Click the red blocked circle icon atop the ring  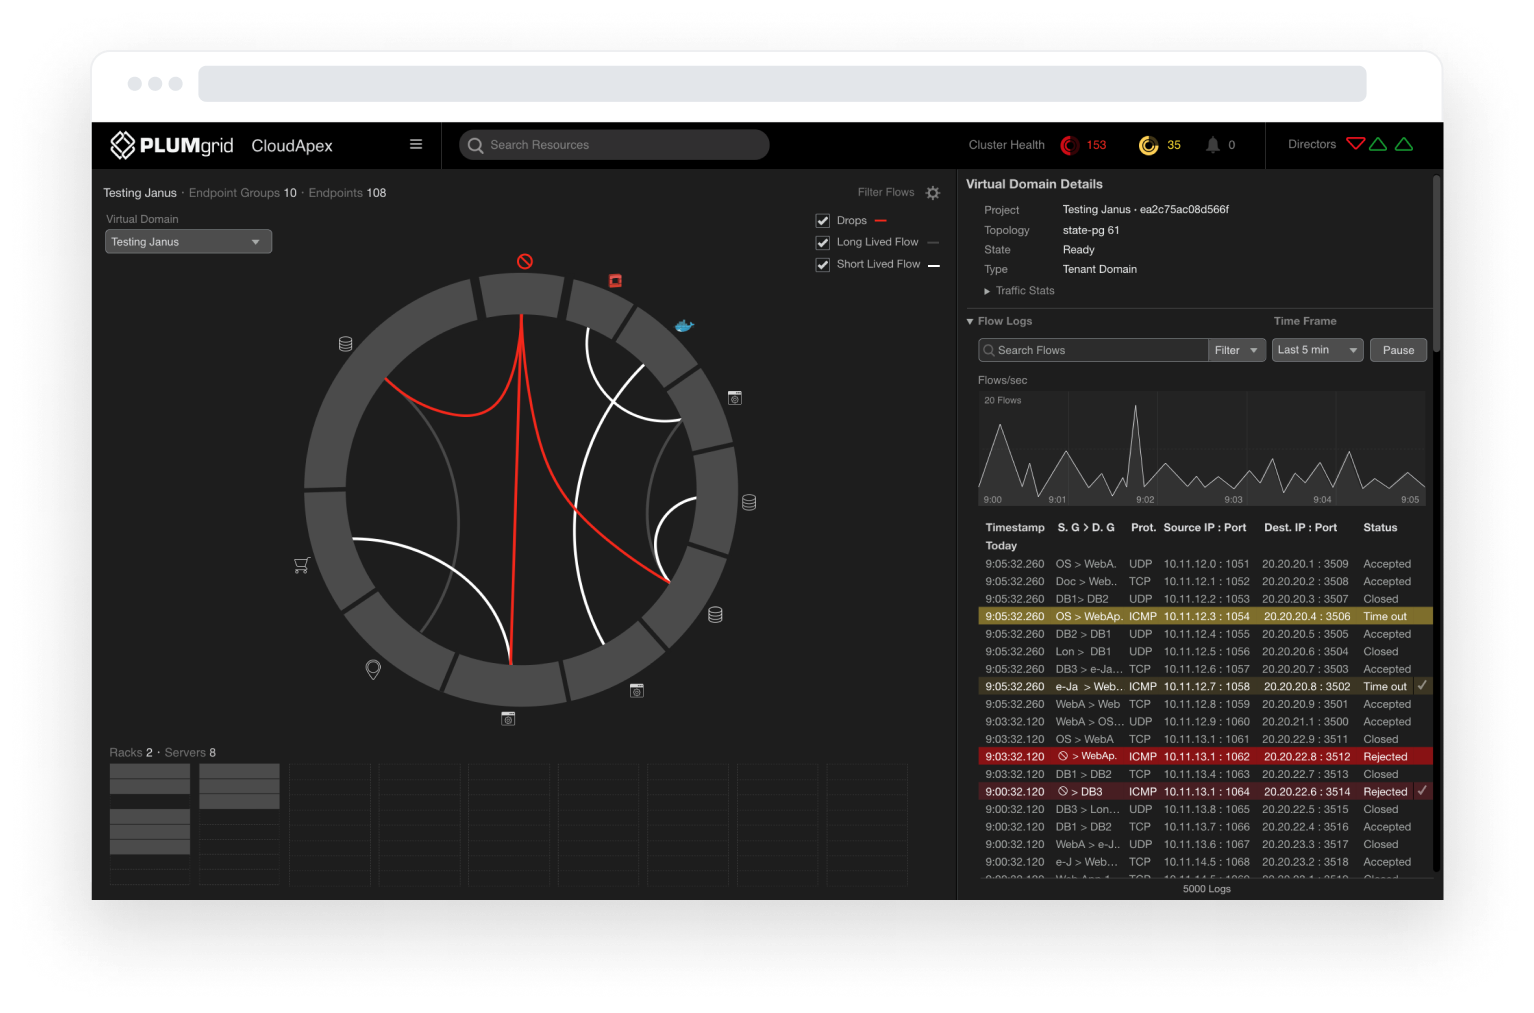pos(525,261)
